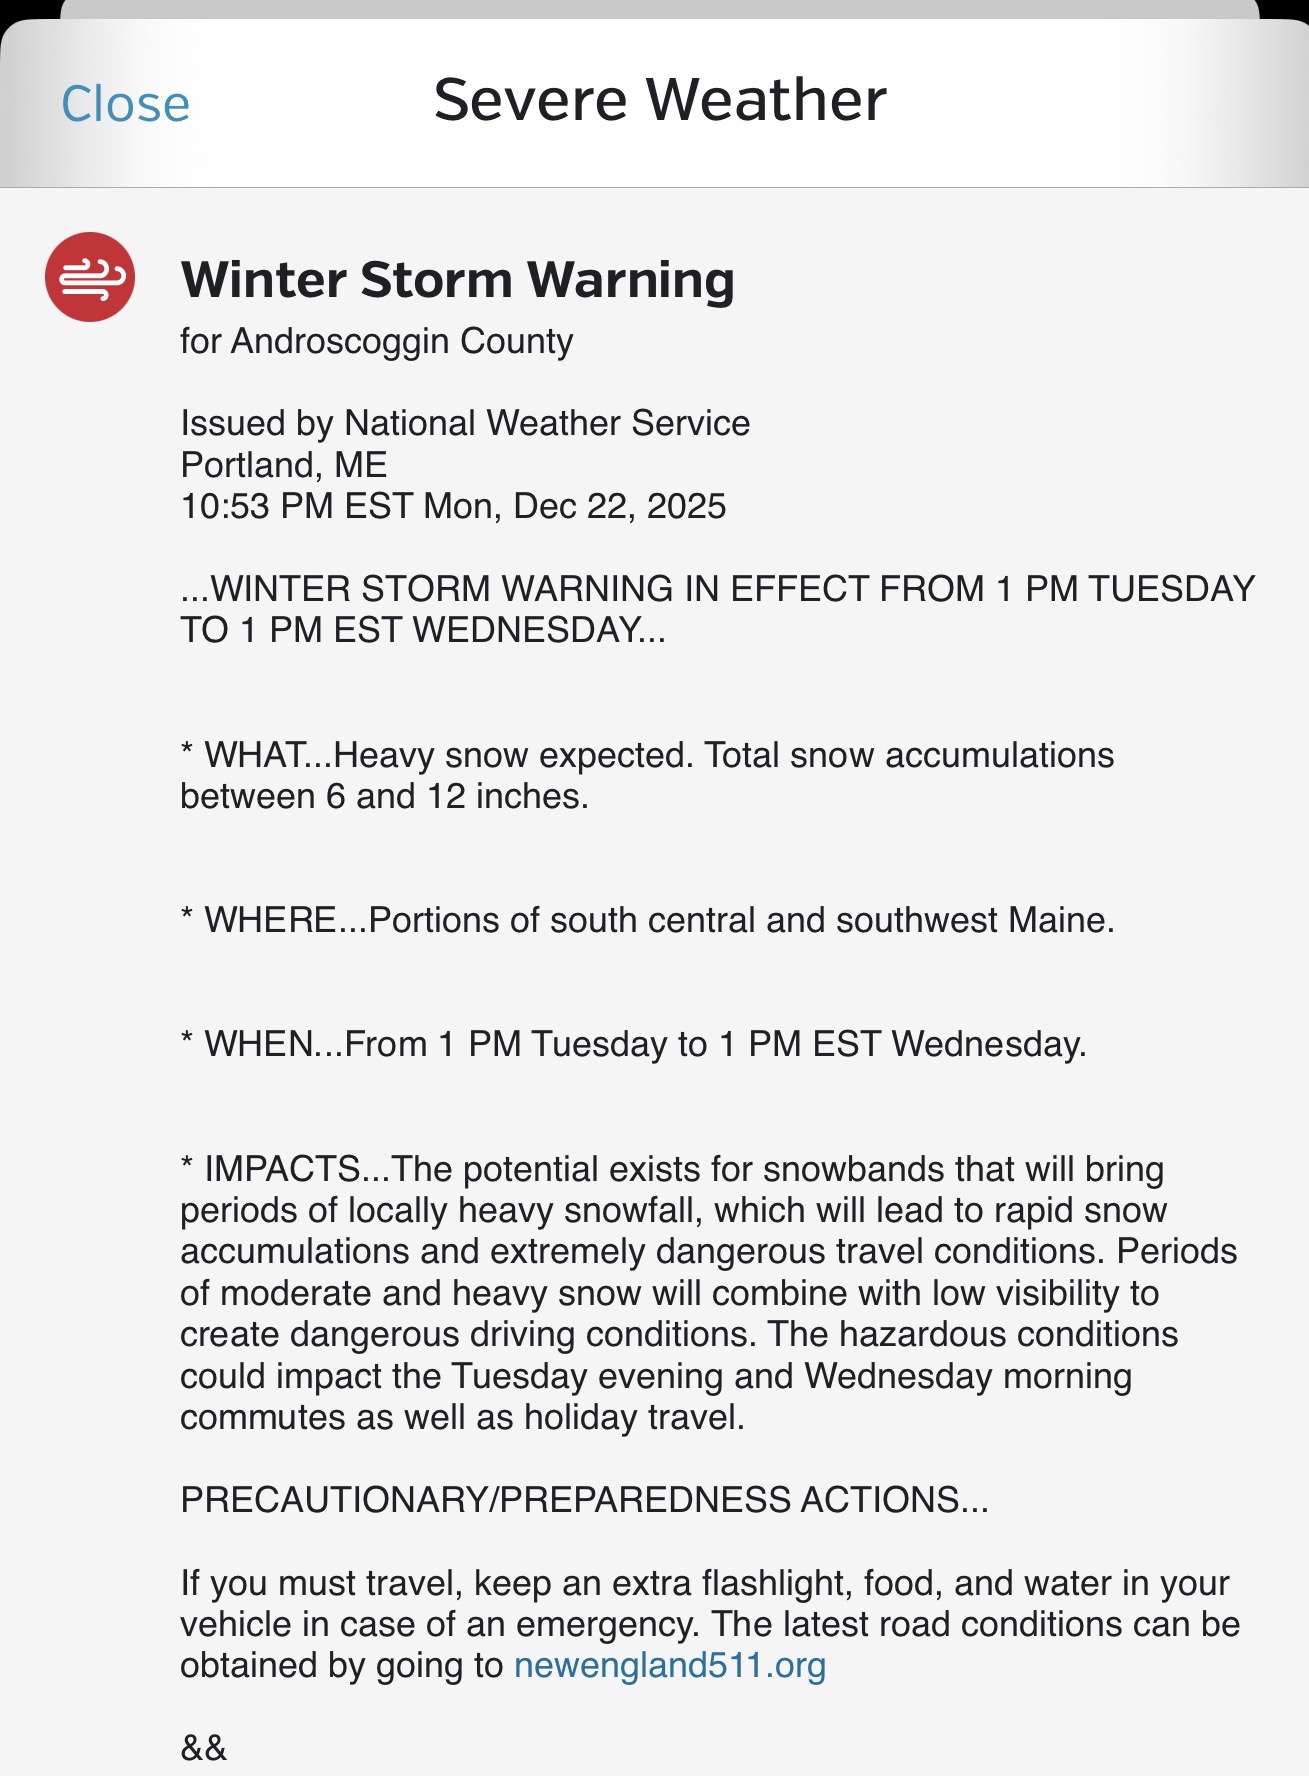1309x1776 pixels.
Task: Tap the 'Issued by National Weather Service' line
Action: click(465, 423)
